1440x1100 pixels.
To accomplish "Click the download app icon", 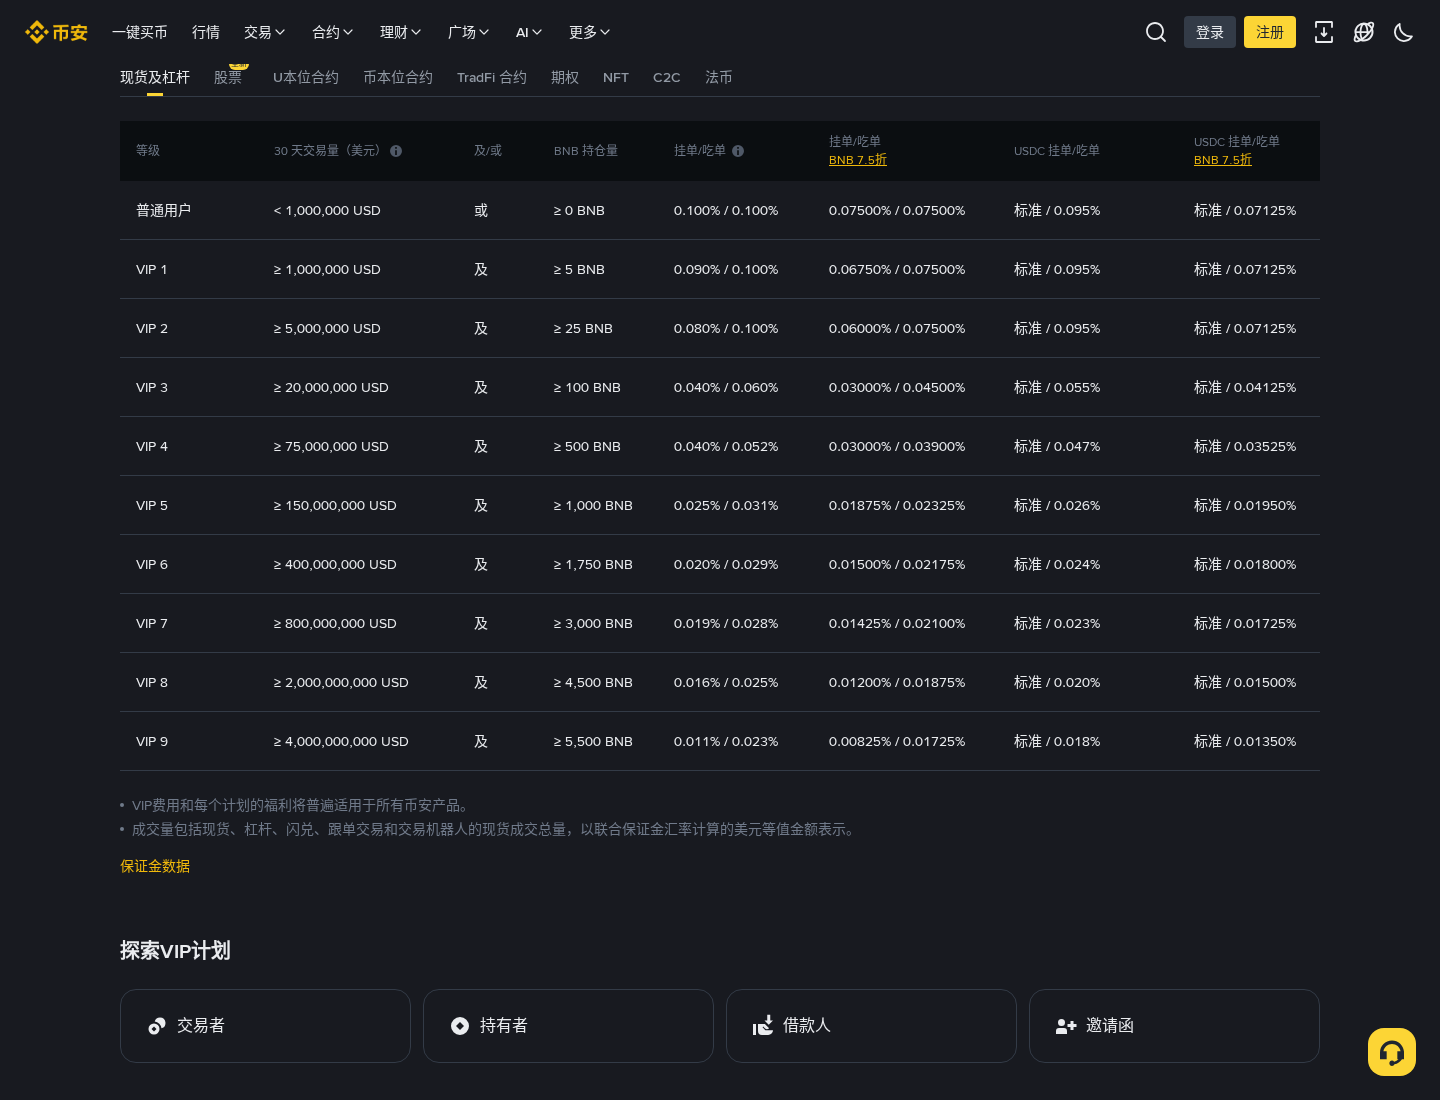I will [1324, 32].
